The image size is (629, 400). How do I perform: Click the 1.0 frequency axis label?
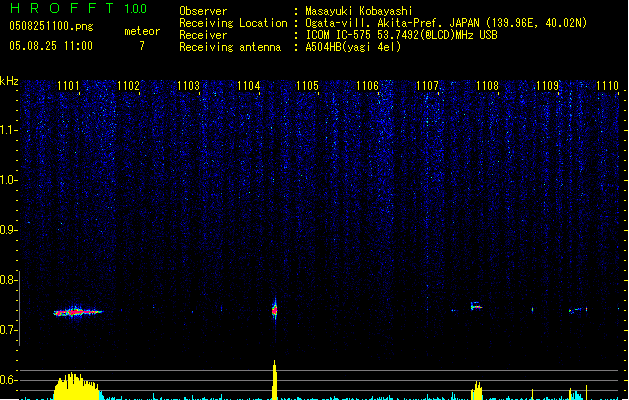[x=8, y=180]
